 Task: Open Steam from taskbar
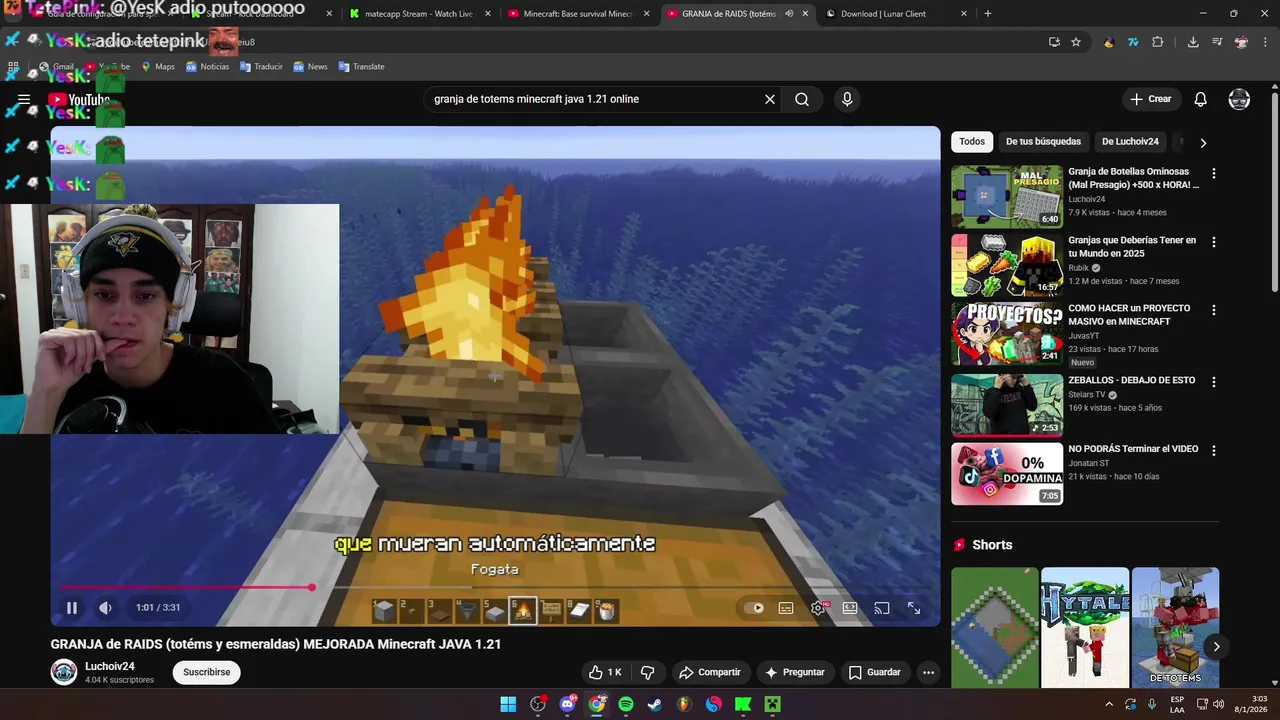coord(655,704)
